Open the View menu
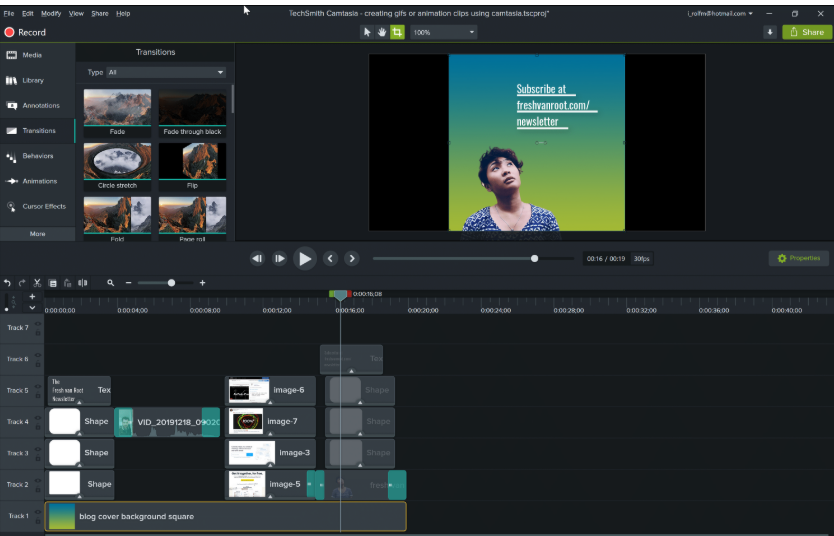 point(76,13)
